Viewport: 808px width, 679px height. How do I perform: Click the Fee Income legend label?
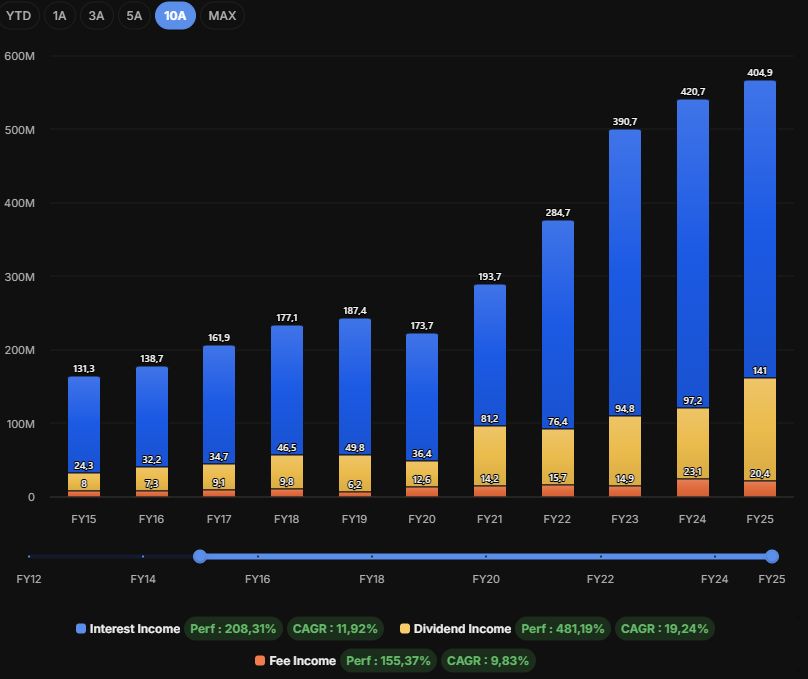[302, 661]
